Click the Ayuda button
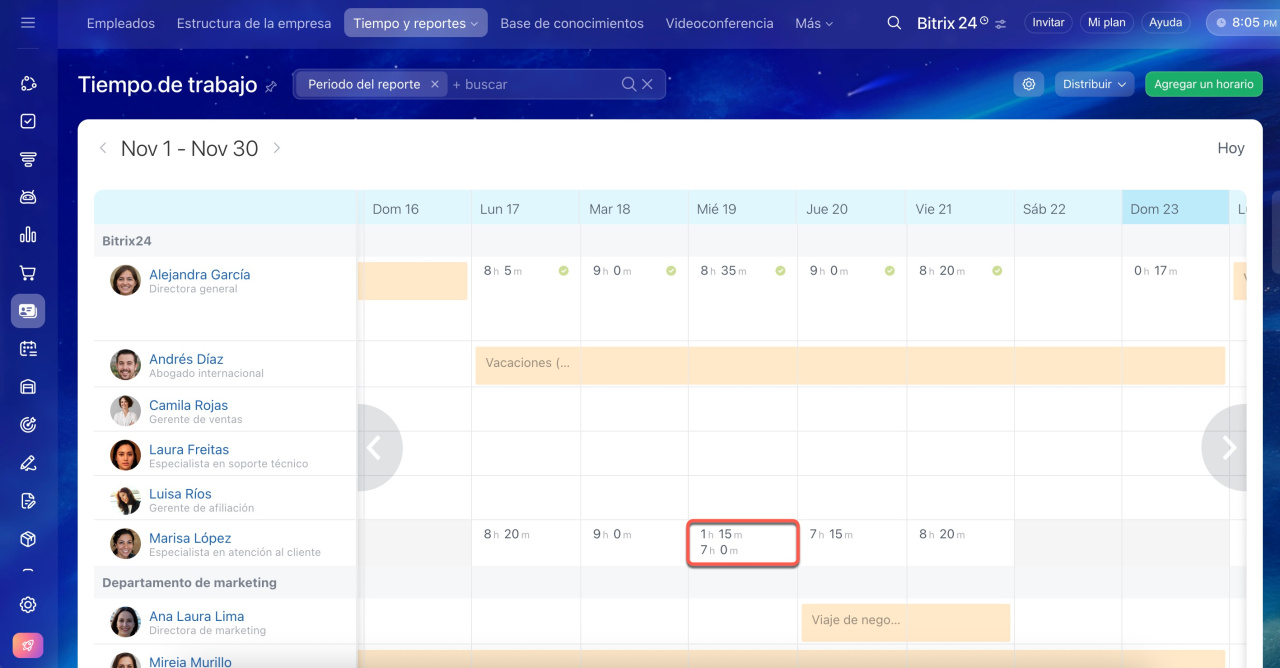1280x668 pixels. (1165, 22)
